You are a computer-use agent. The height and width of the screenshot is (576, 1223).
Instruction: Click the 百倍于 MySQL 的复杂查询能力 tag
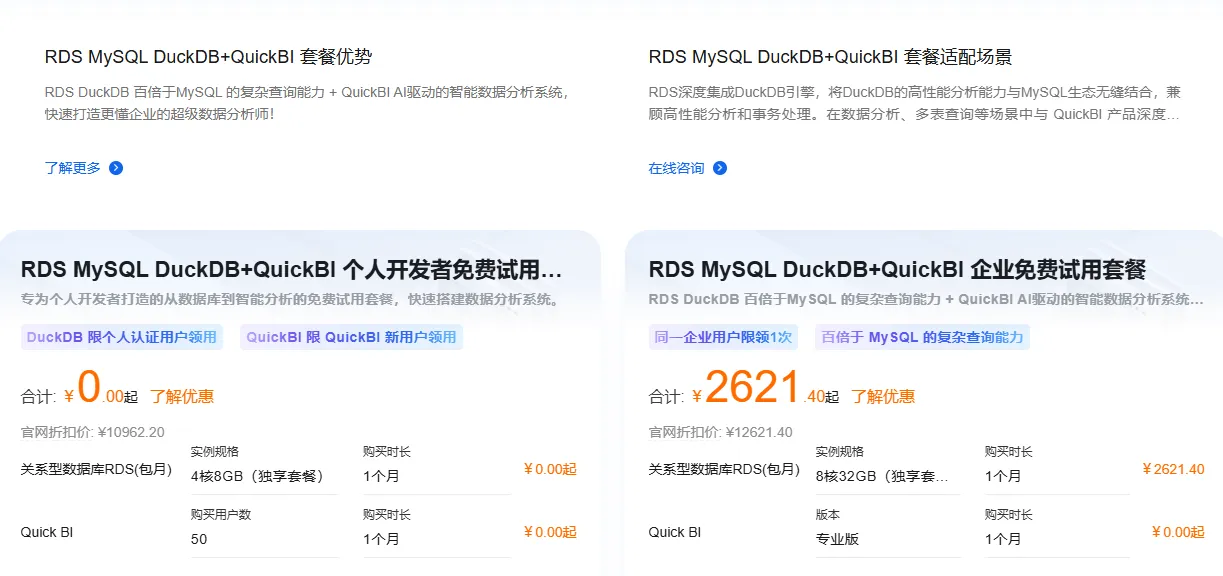tap(922, 337)
